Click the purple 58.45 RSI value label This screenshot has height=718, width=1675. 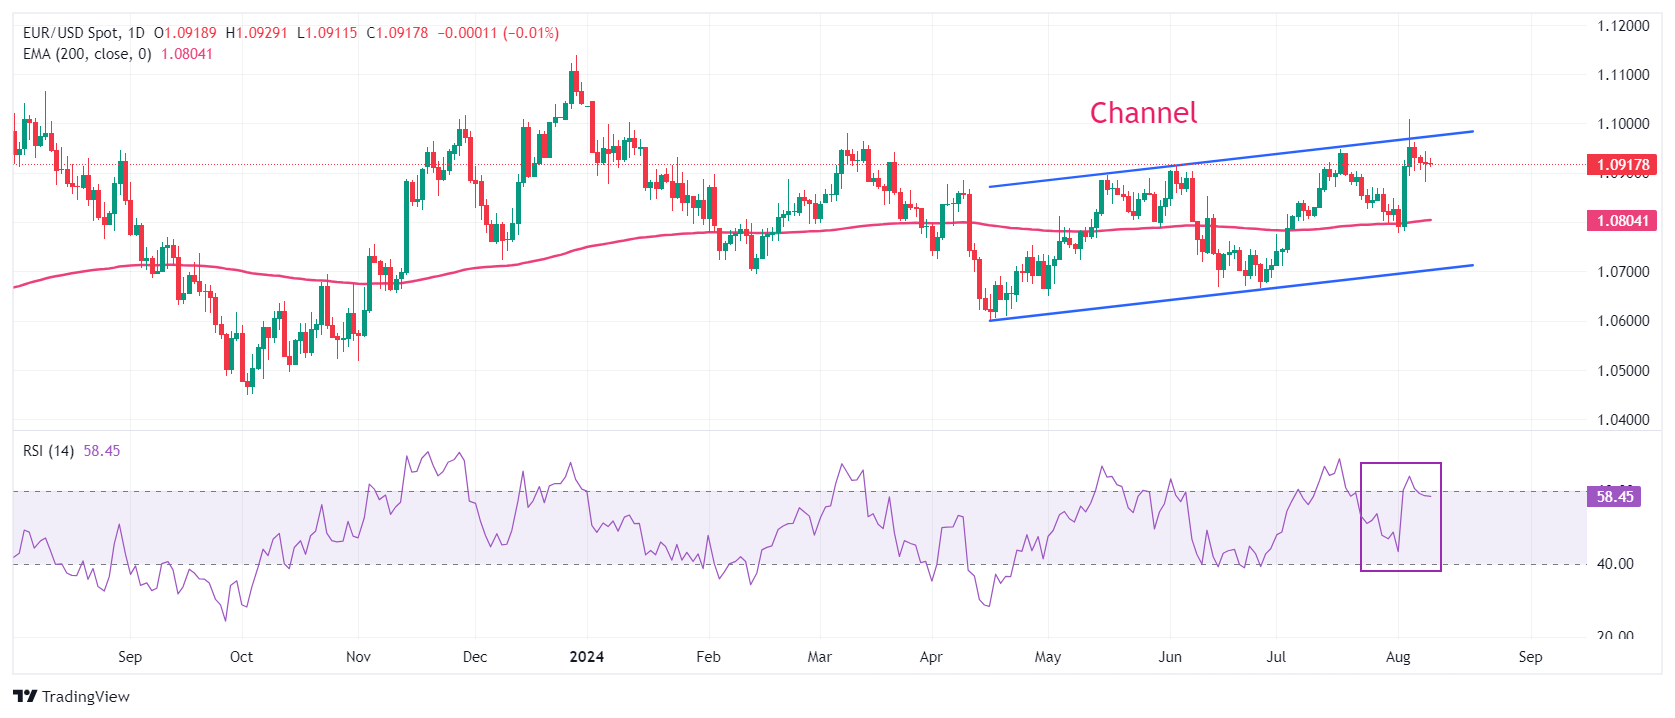click(1614, 496)
